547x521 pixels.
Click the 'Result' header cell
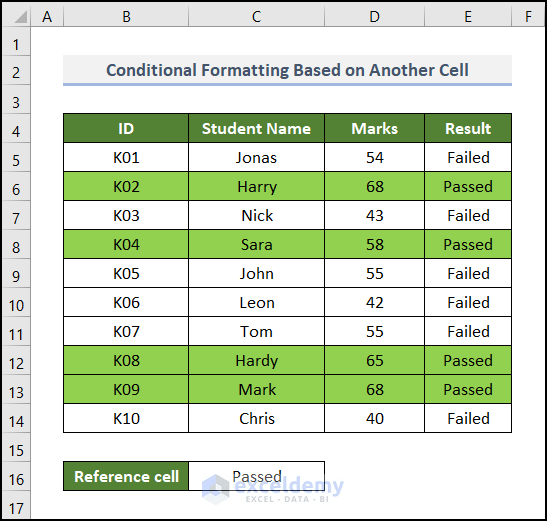click(x=468, y=128)
